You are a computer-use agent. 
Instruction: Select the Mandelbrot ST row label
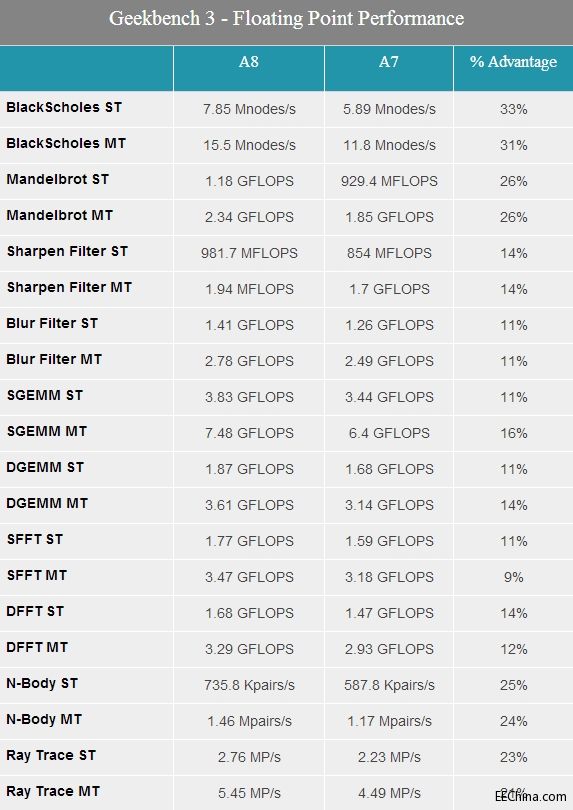click(58, 179)
